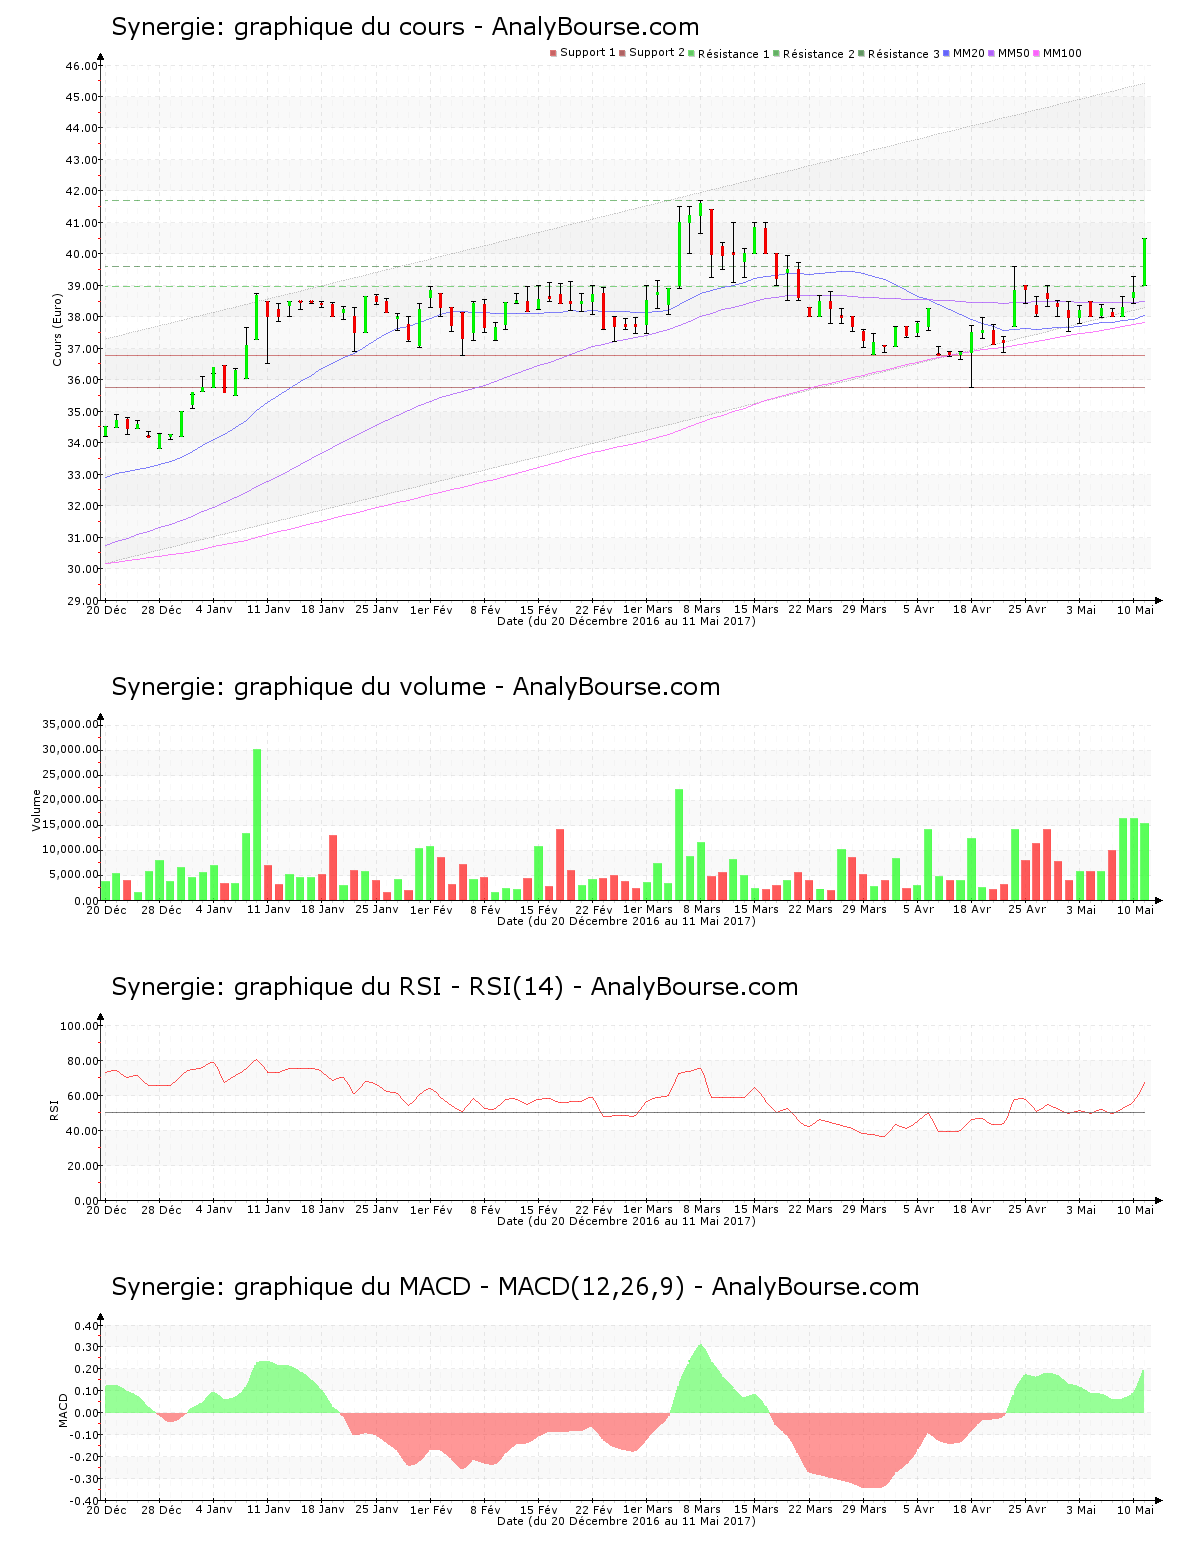
Task: Select the "Résistance 3" legend label
Action: (x=904, y=54)
